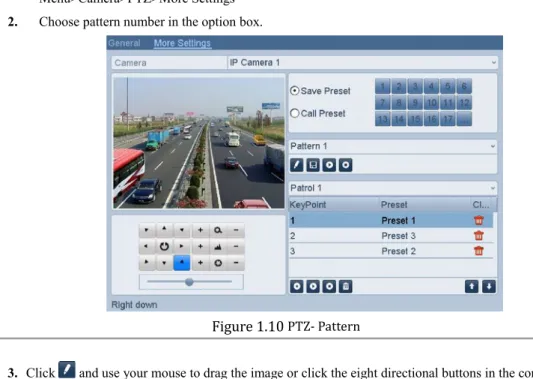533x379 pixels.
Task: Click the stop icon in the Pattern row
Action: pos(346,165)
